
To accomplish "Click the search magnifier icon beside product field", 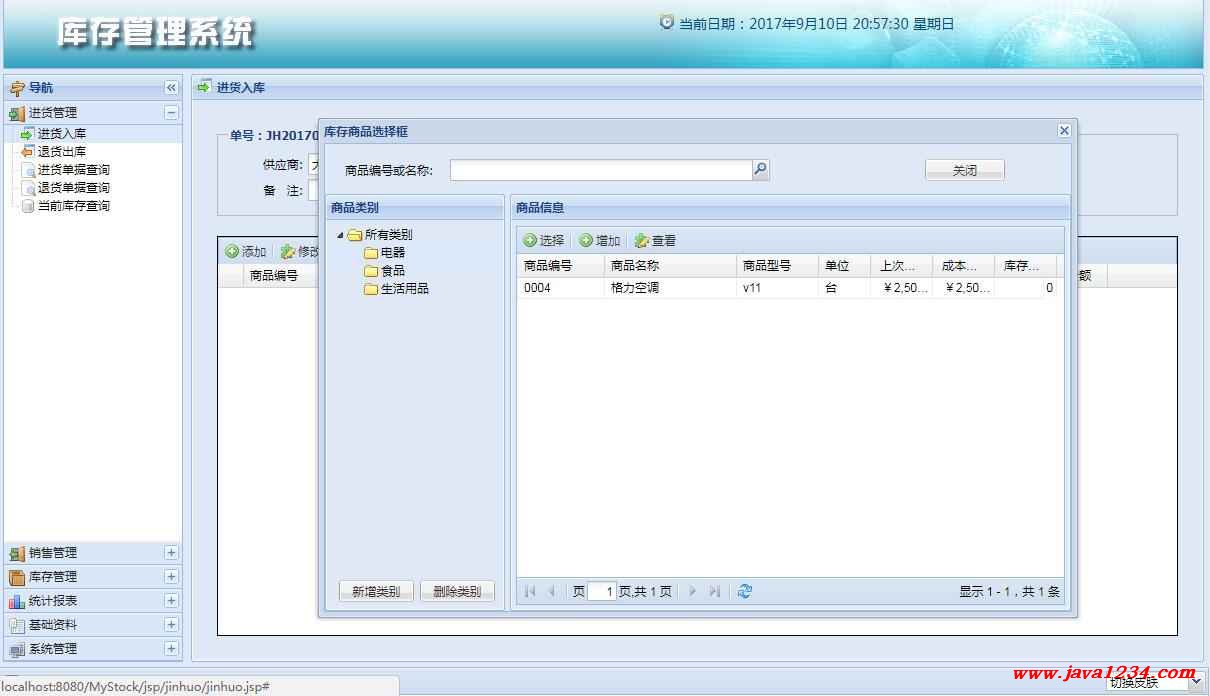I will click(760, 170).
